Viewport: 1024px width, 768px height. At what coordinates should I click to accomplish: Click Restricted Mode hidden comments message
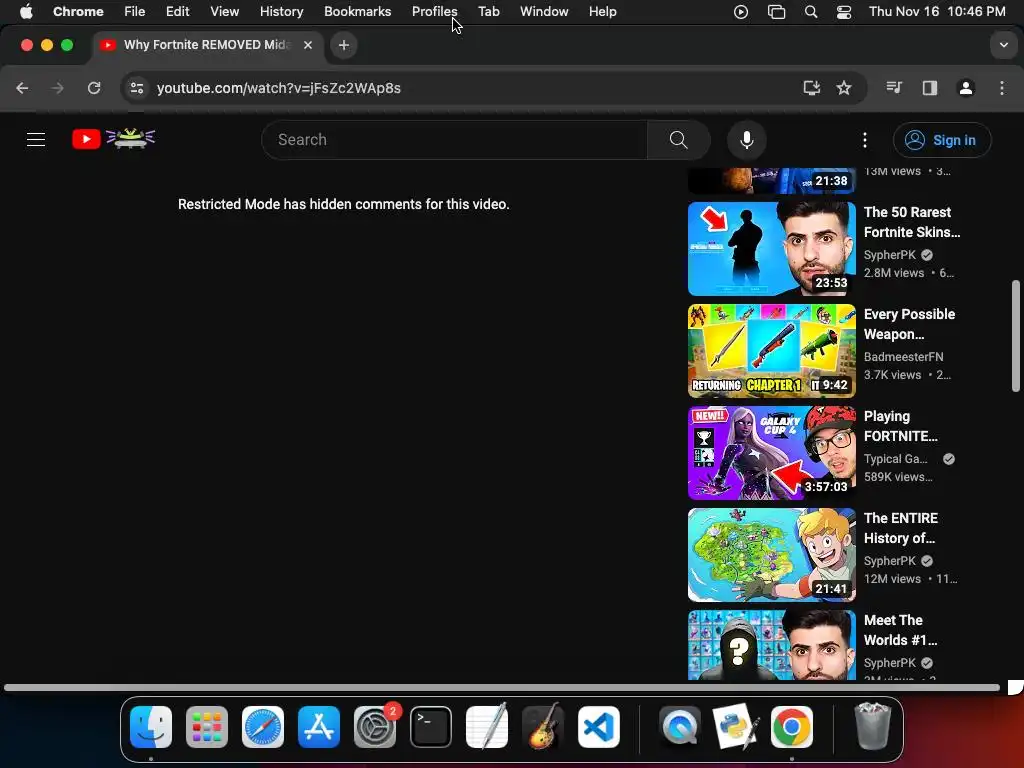344,204
